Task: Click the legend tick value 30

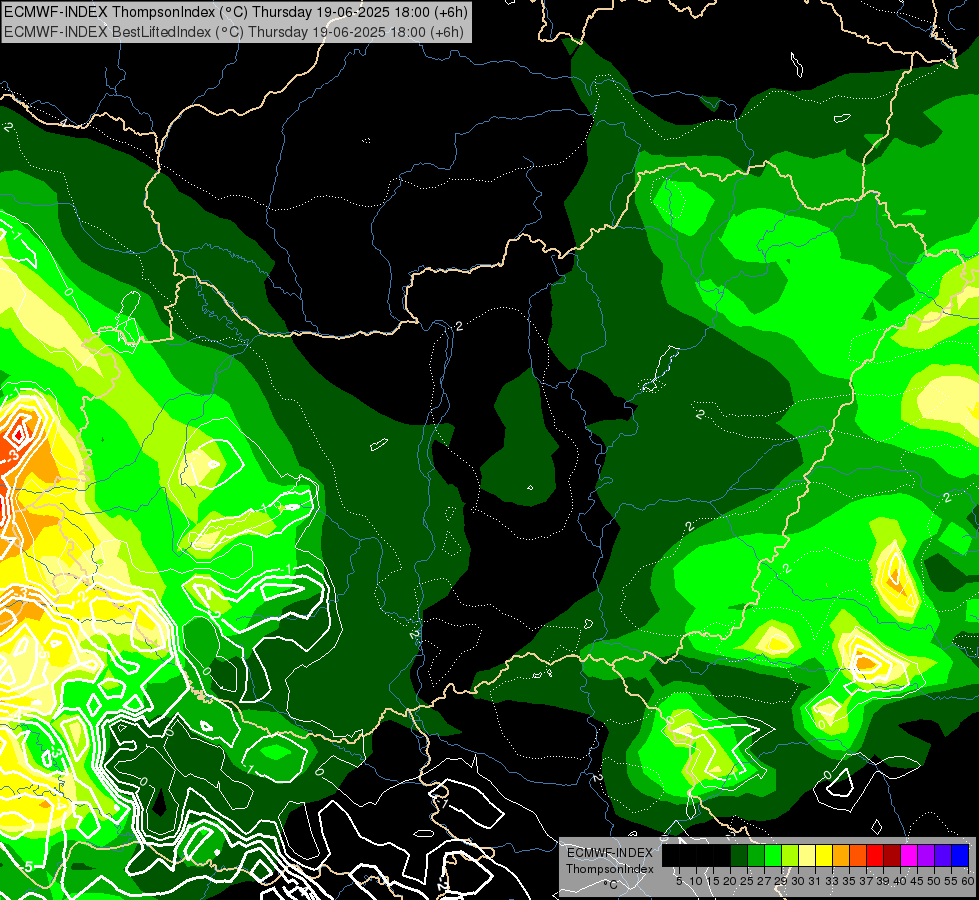Action: click(798, 881)
